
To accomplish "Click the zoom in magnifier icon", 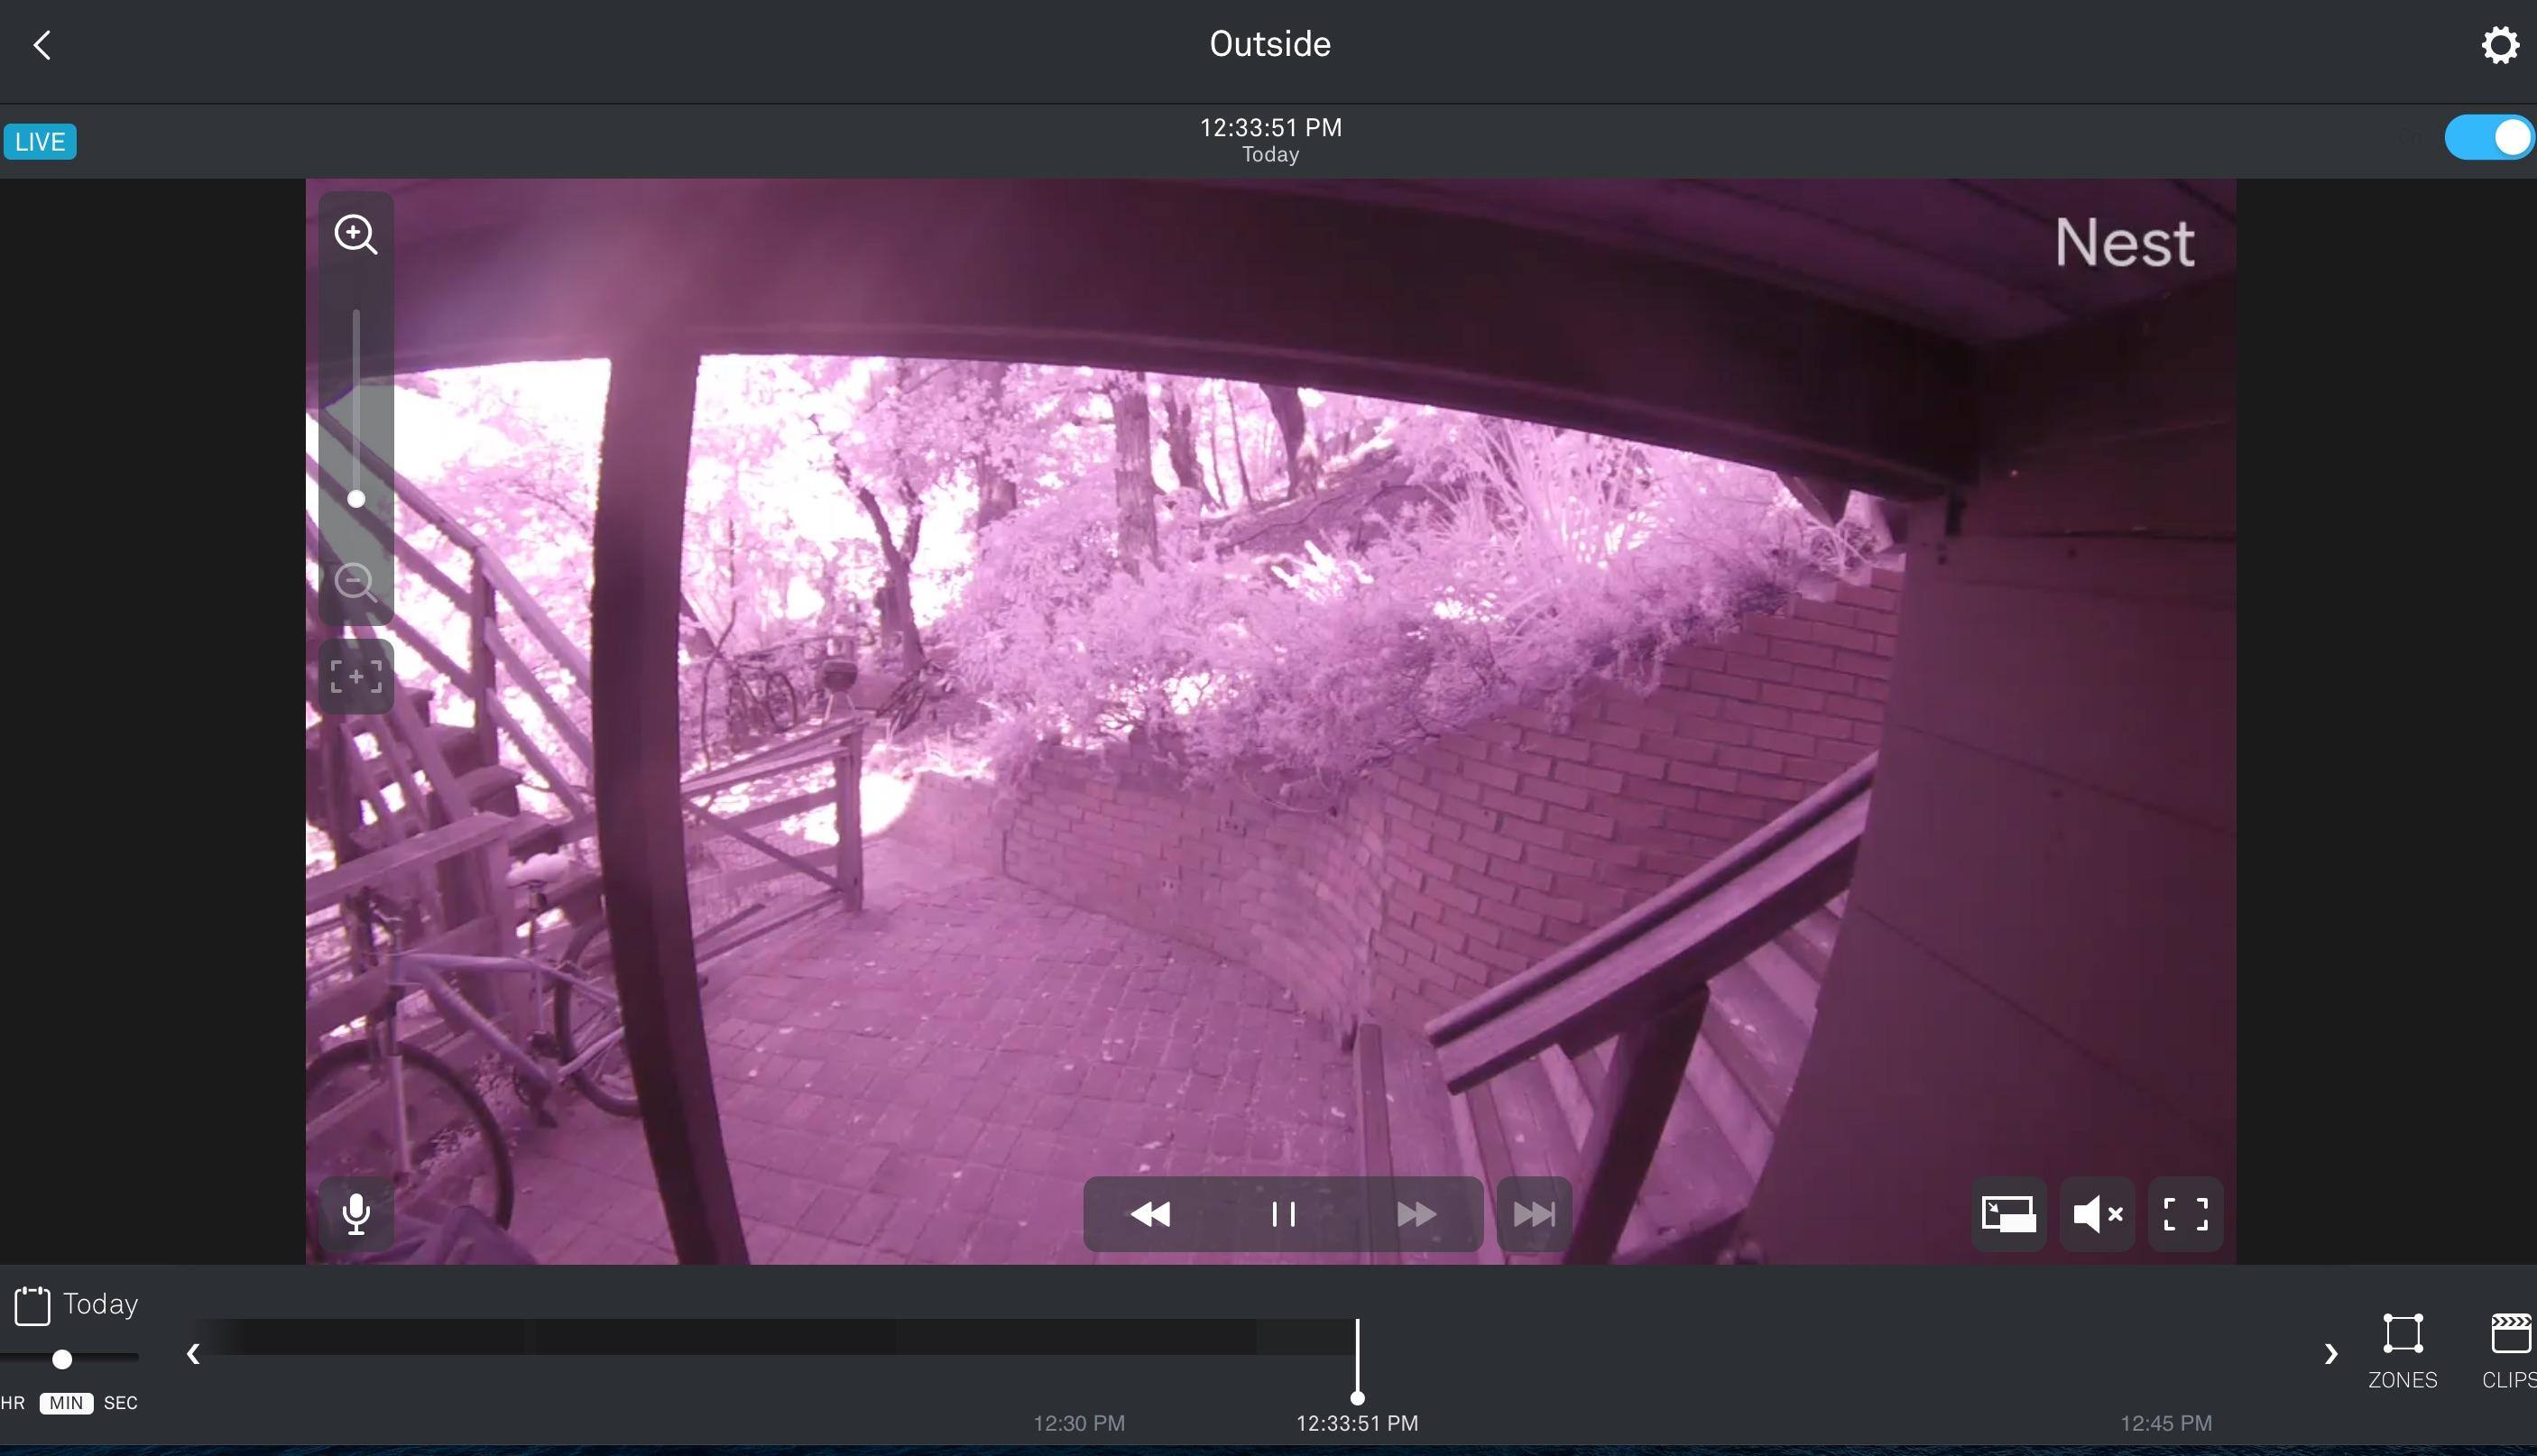I will (355, 235).
